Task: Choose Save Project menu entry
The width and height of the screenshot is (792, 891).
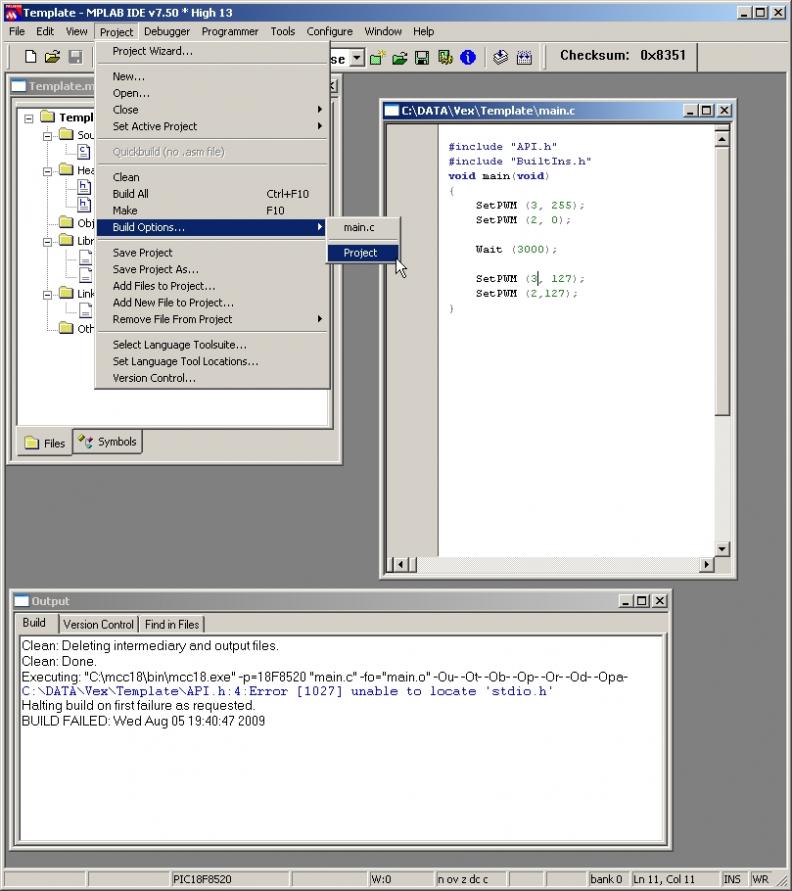Action: click(x=213, y=253)
